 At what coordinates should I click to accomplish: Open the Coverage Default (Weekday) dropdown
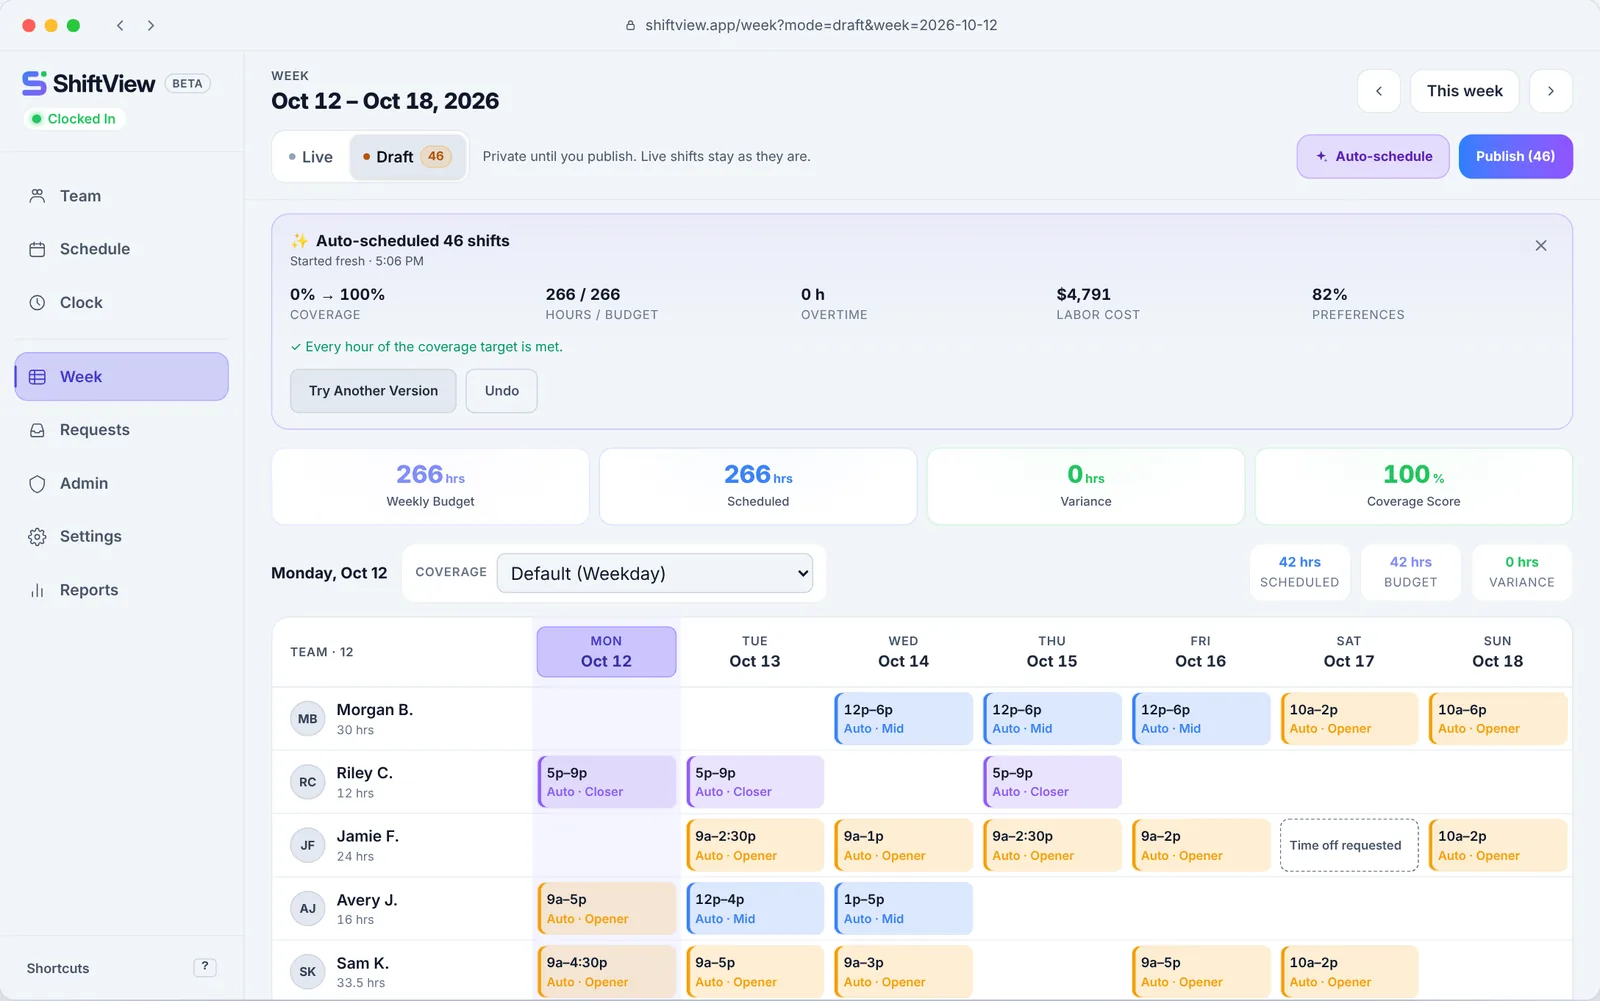(655, 573)
